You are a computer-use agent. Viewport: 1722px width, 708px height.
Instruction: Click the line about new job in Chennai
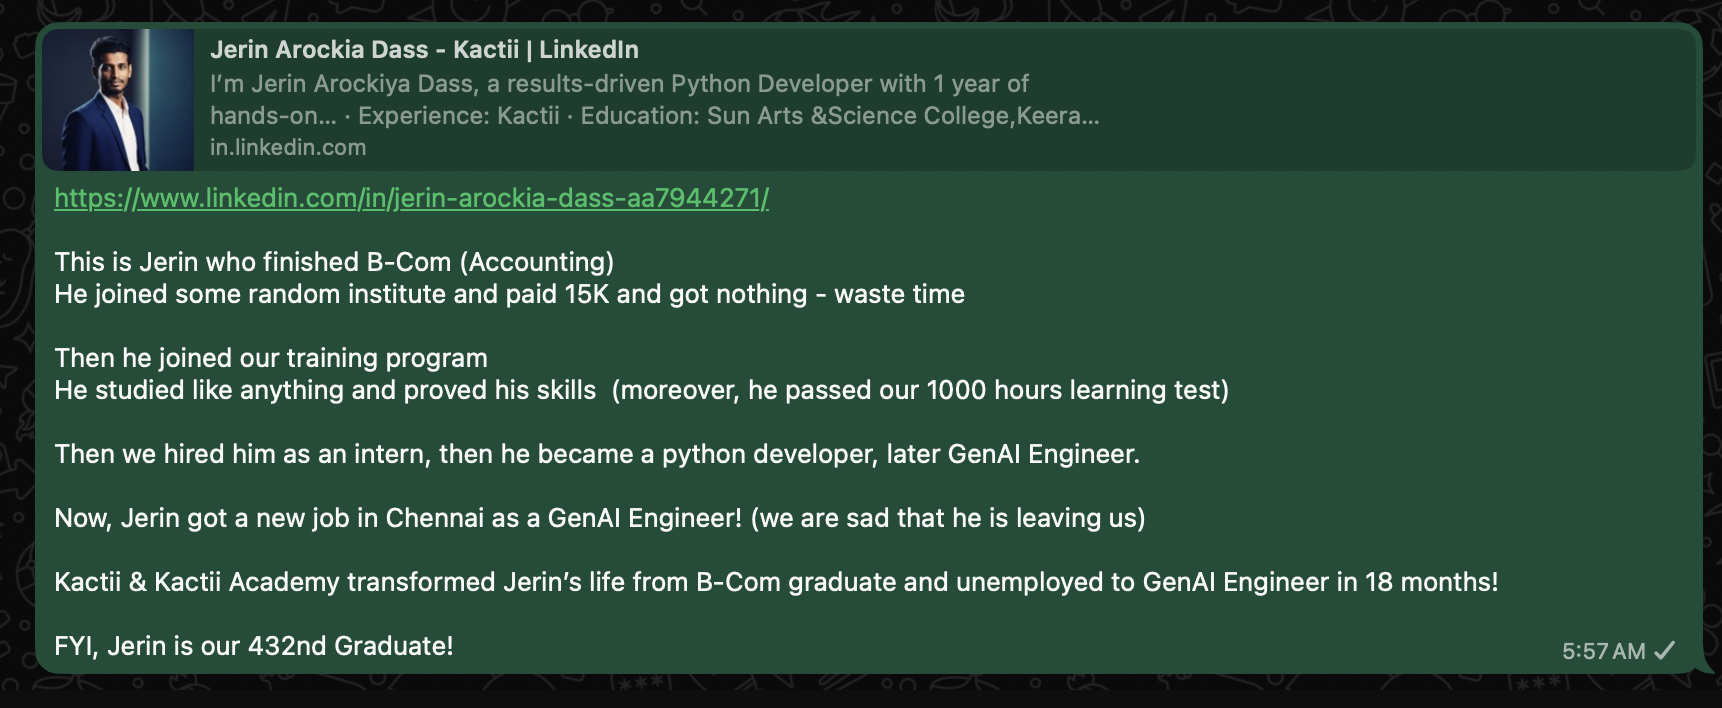pos(398,518)
